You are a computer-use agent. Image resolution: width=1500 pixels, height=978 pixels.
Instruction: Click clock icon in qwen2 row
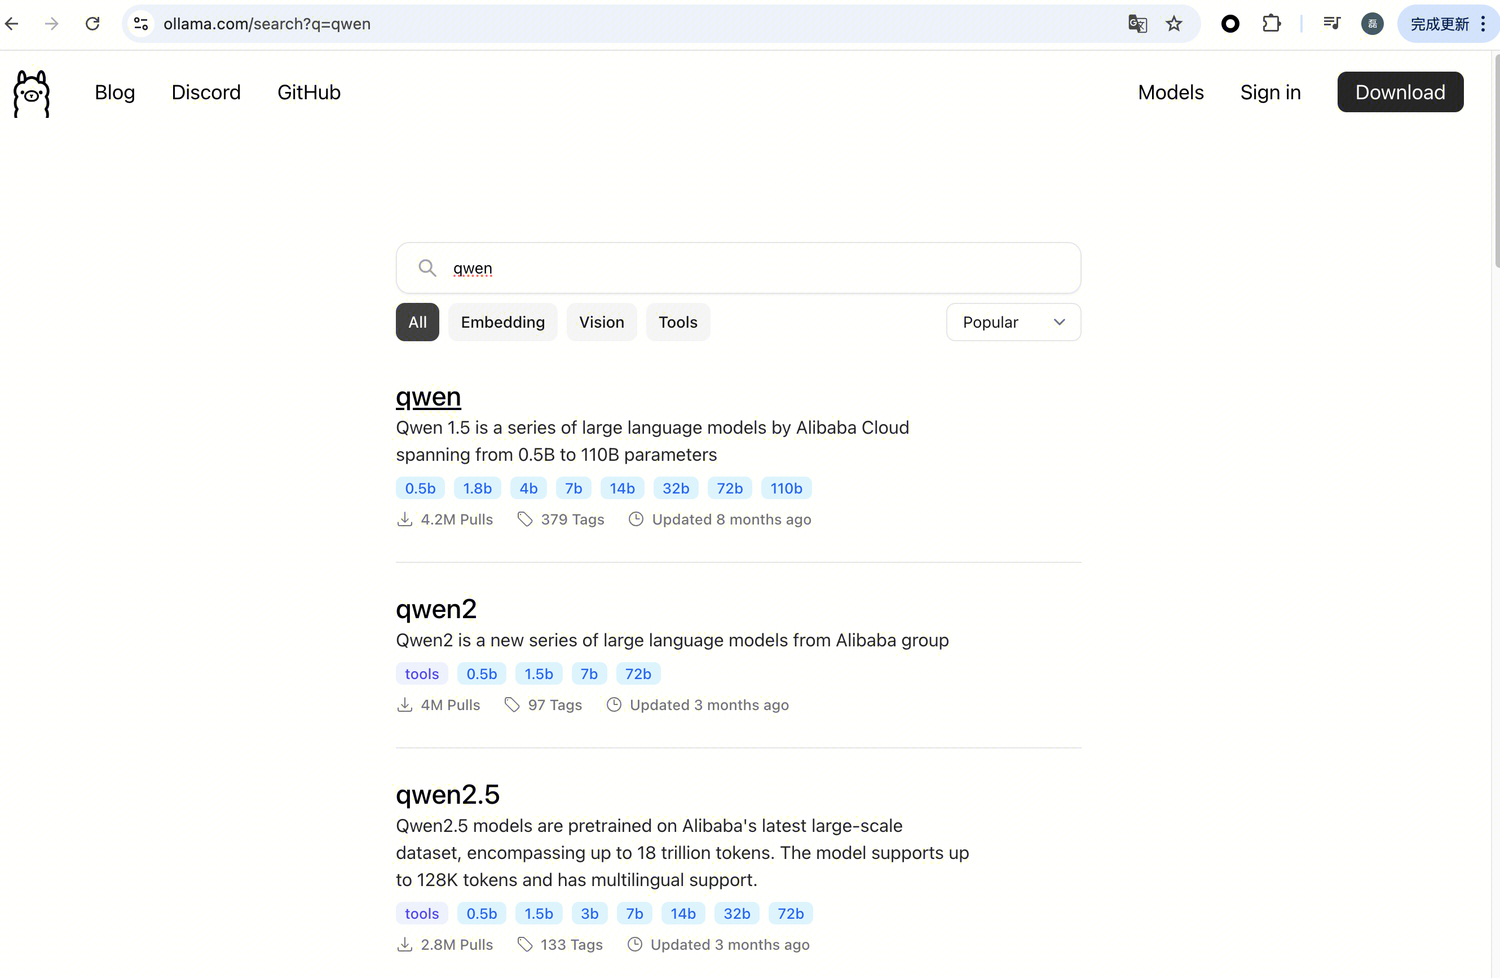pyautogui.click(x=614, y=705)
